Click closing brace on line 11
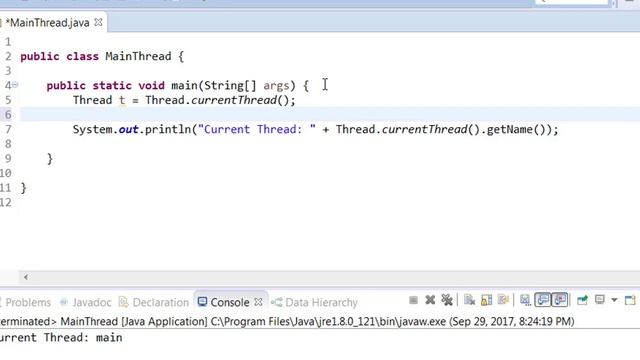The width and height of the screenshot is (640, 360). click(23, 188)
